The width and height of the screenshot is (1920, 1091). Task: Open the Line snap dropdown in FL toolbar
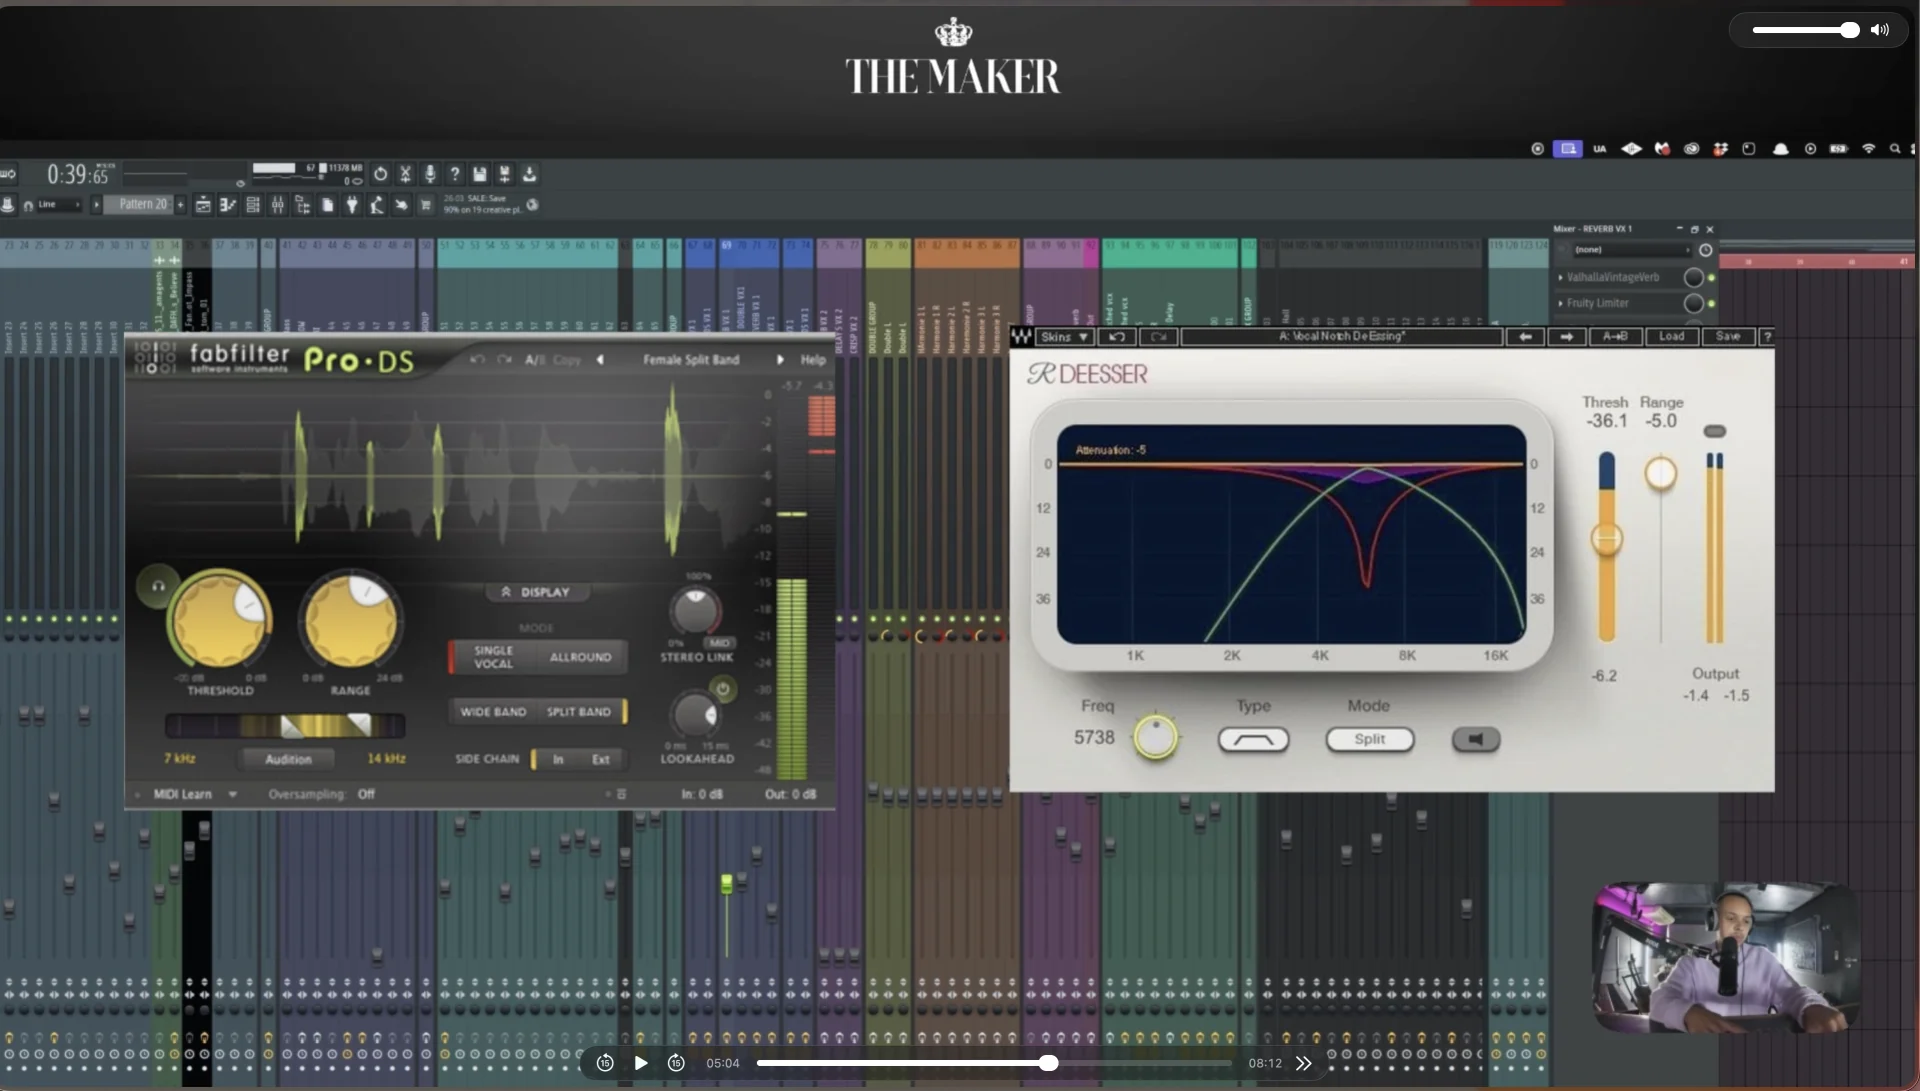[59, 205]
